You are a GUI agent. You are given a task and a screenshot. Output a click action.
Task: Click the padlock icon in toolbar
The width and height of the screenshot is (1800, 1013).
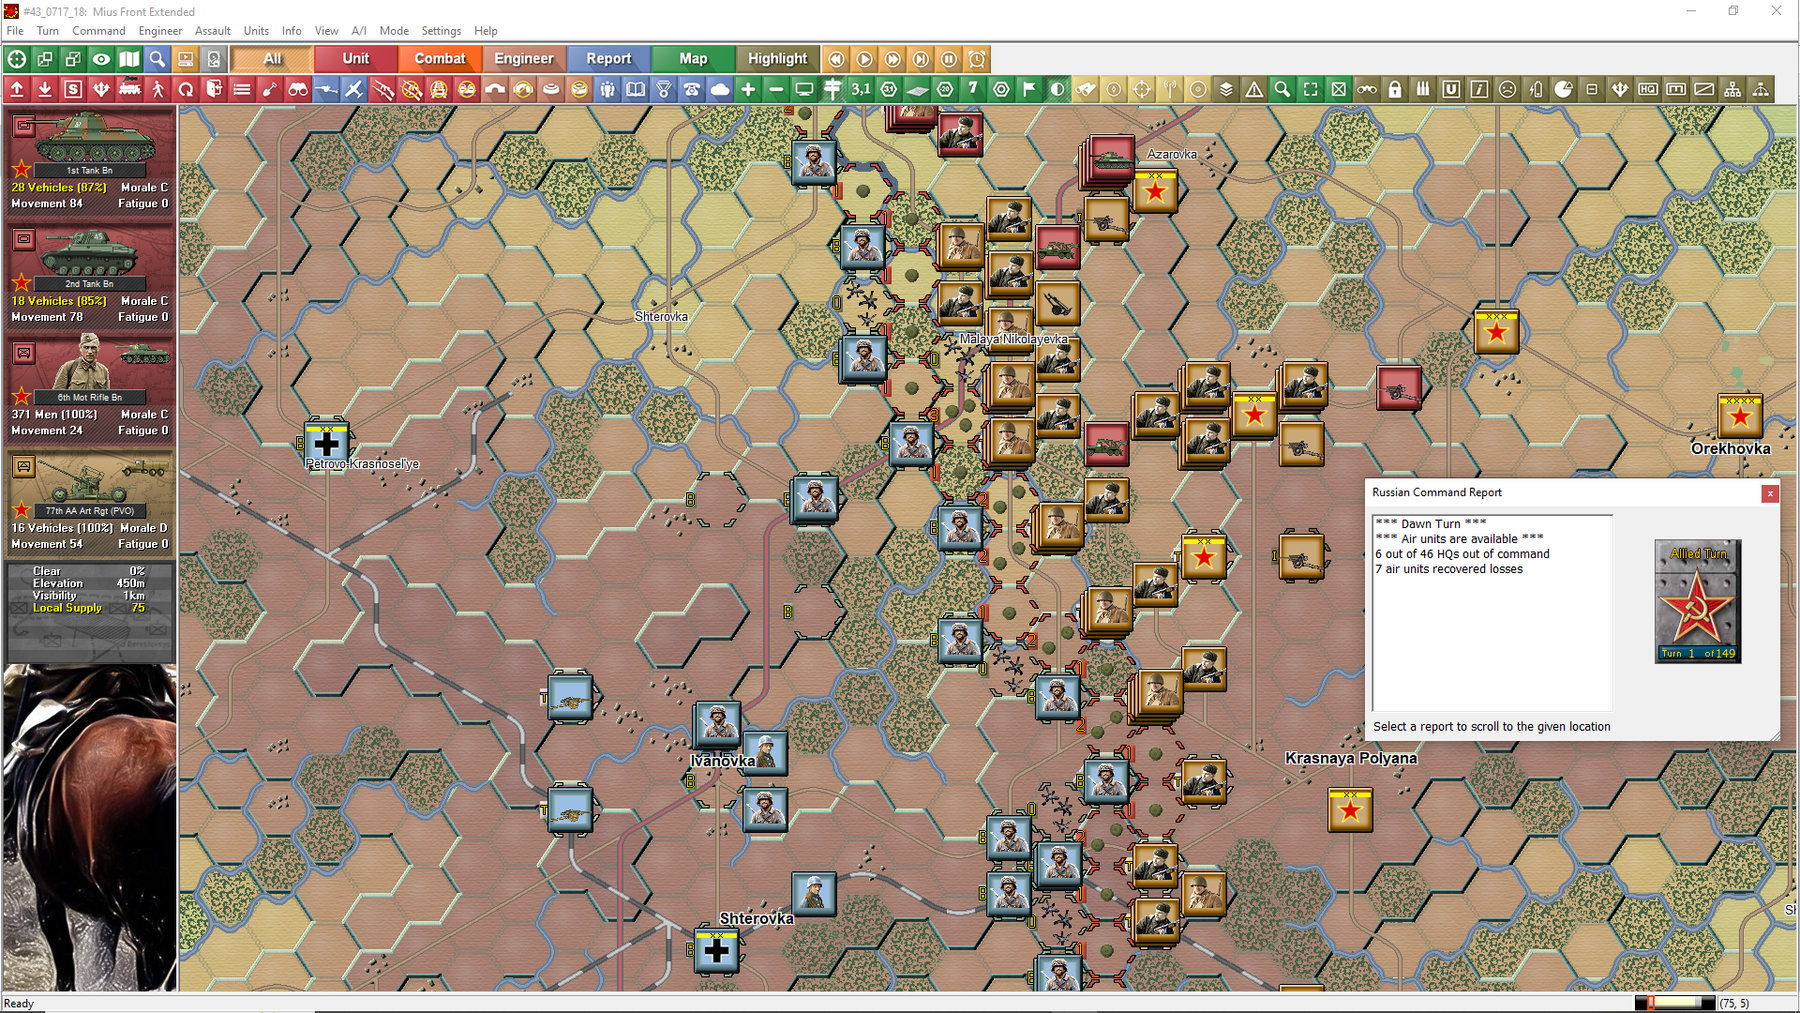1394,90
